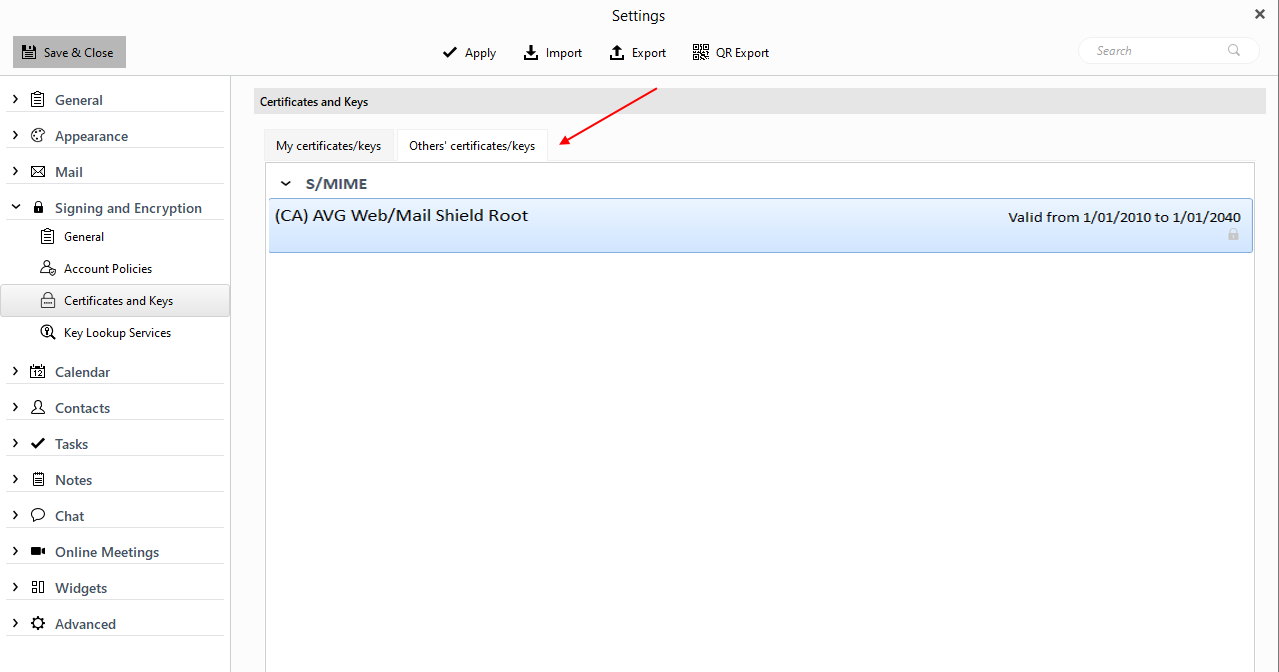Click the Contacts person icon

click(x=38, y=408)
